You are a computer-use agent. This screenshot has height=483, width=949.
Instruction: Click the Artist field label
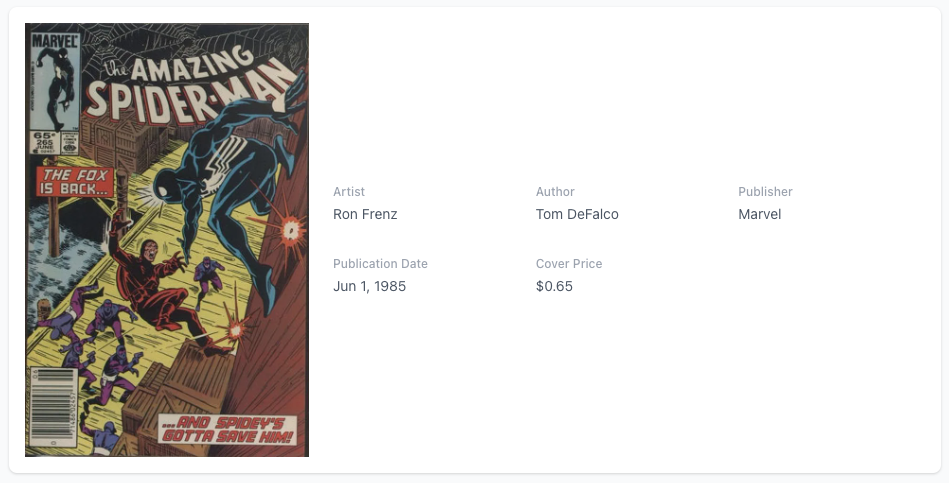click(x=349, y=191)
